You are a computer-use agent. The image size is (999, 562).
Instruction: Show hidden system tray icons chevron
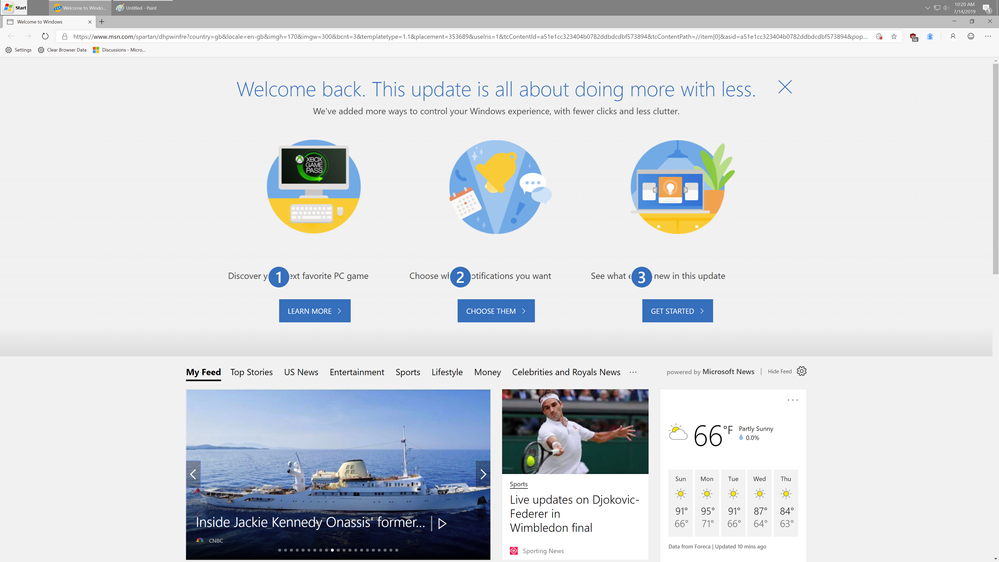(927, 8)
